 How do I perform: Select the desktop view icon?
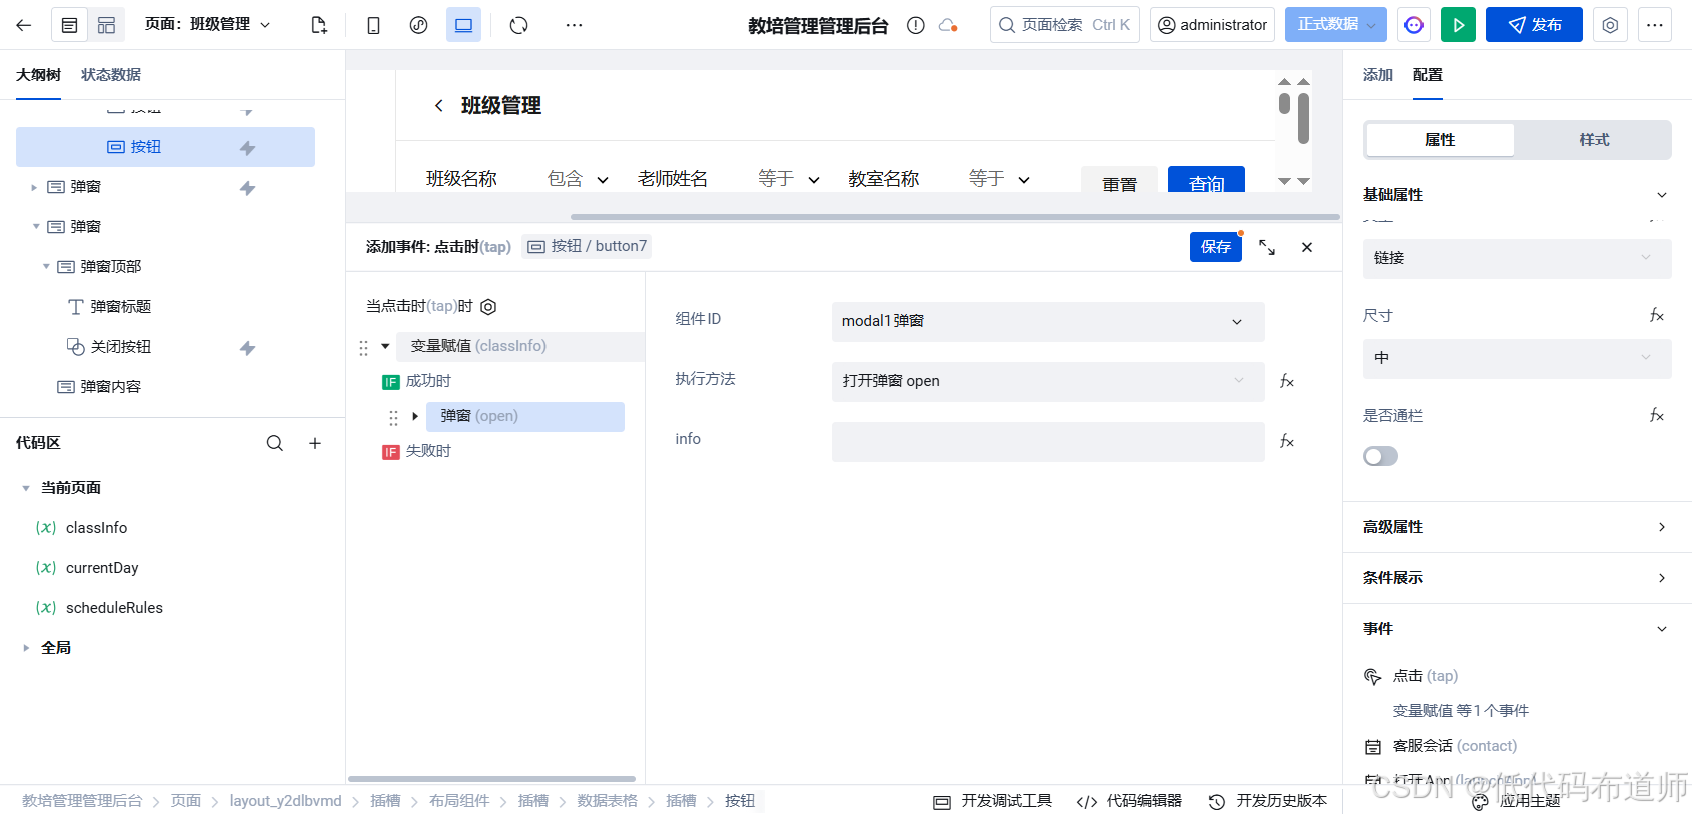(x=463, y=25)
